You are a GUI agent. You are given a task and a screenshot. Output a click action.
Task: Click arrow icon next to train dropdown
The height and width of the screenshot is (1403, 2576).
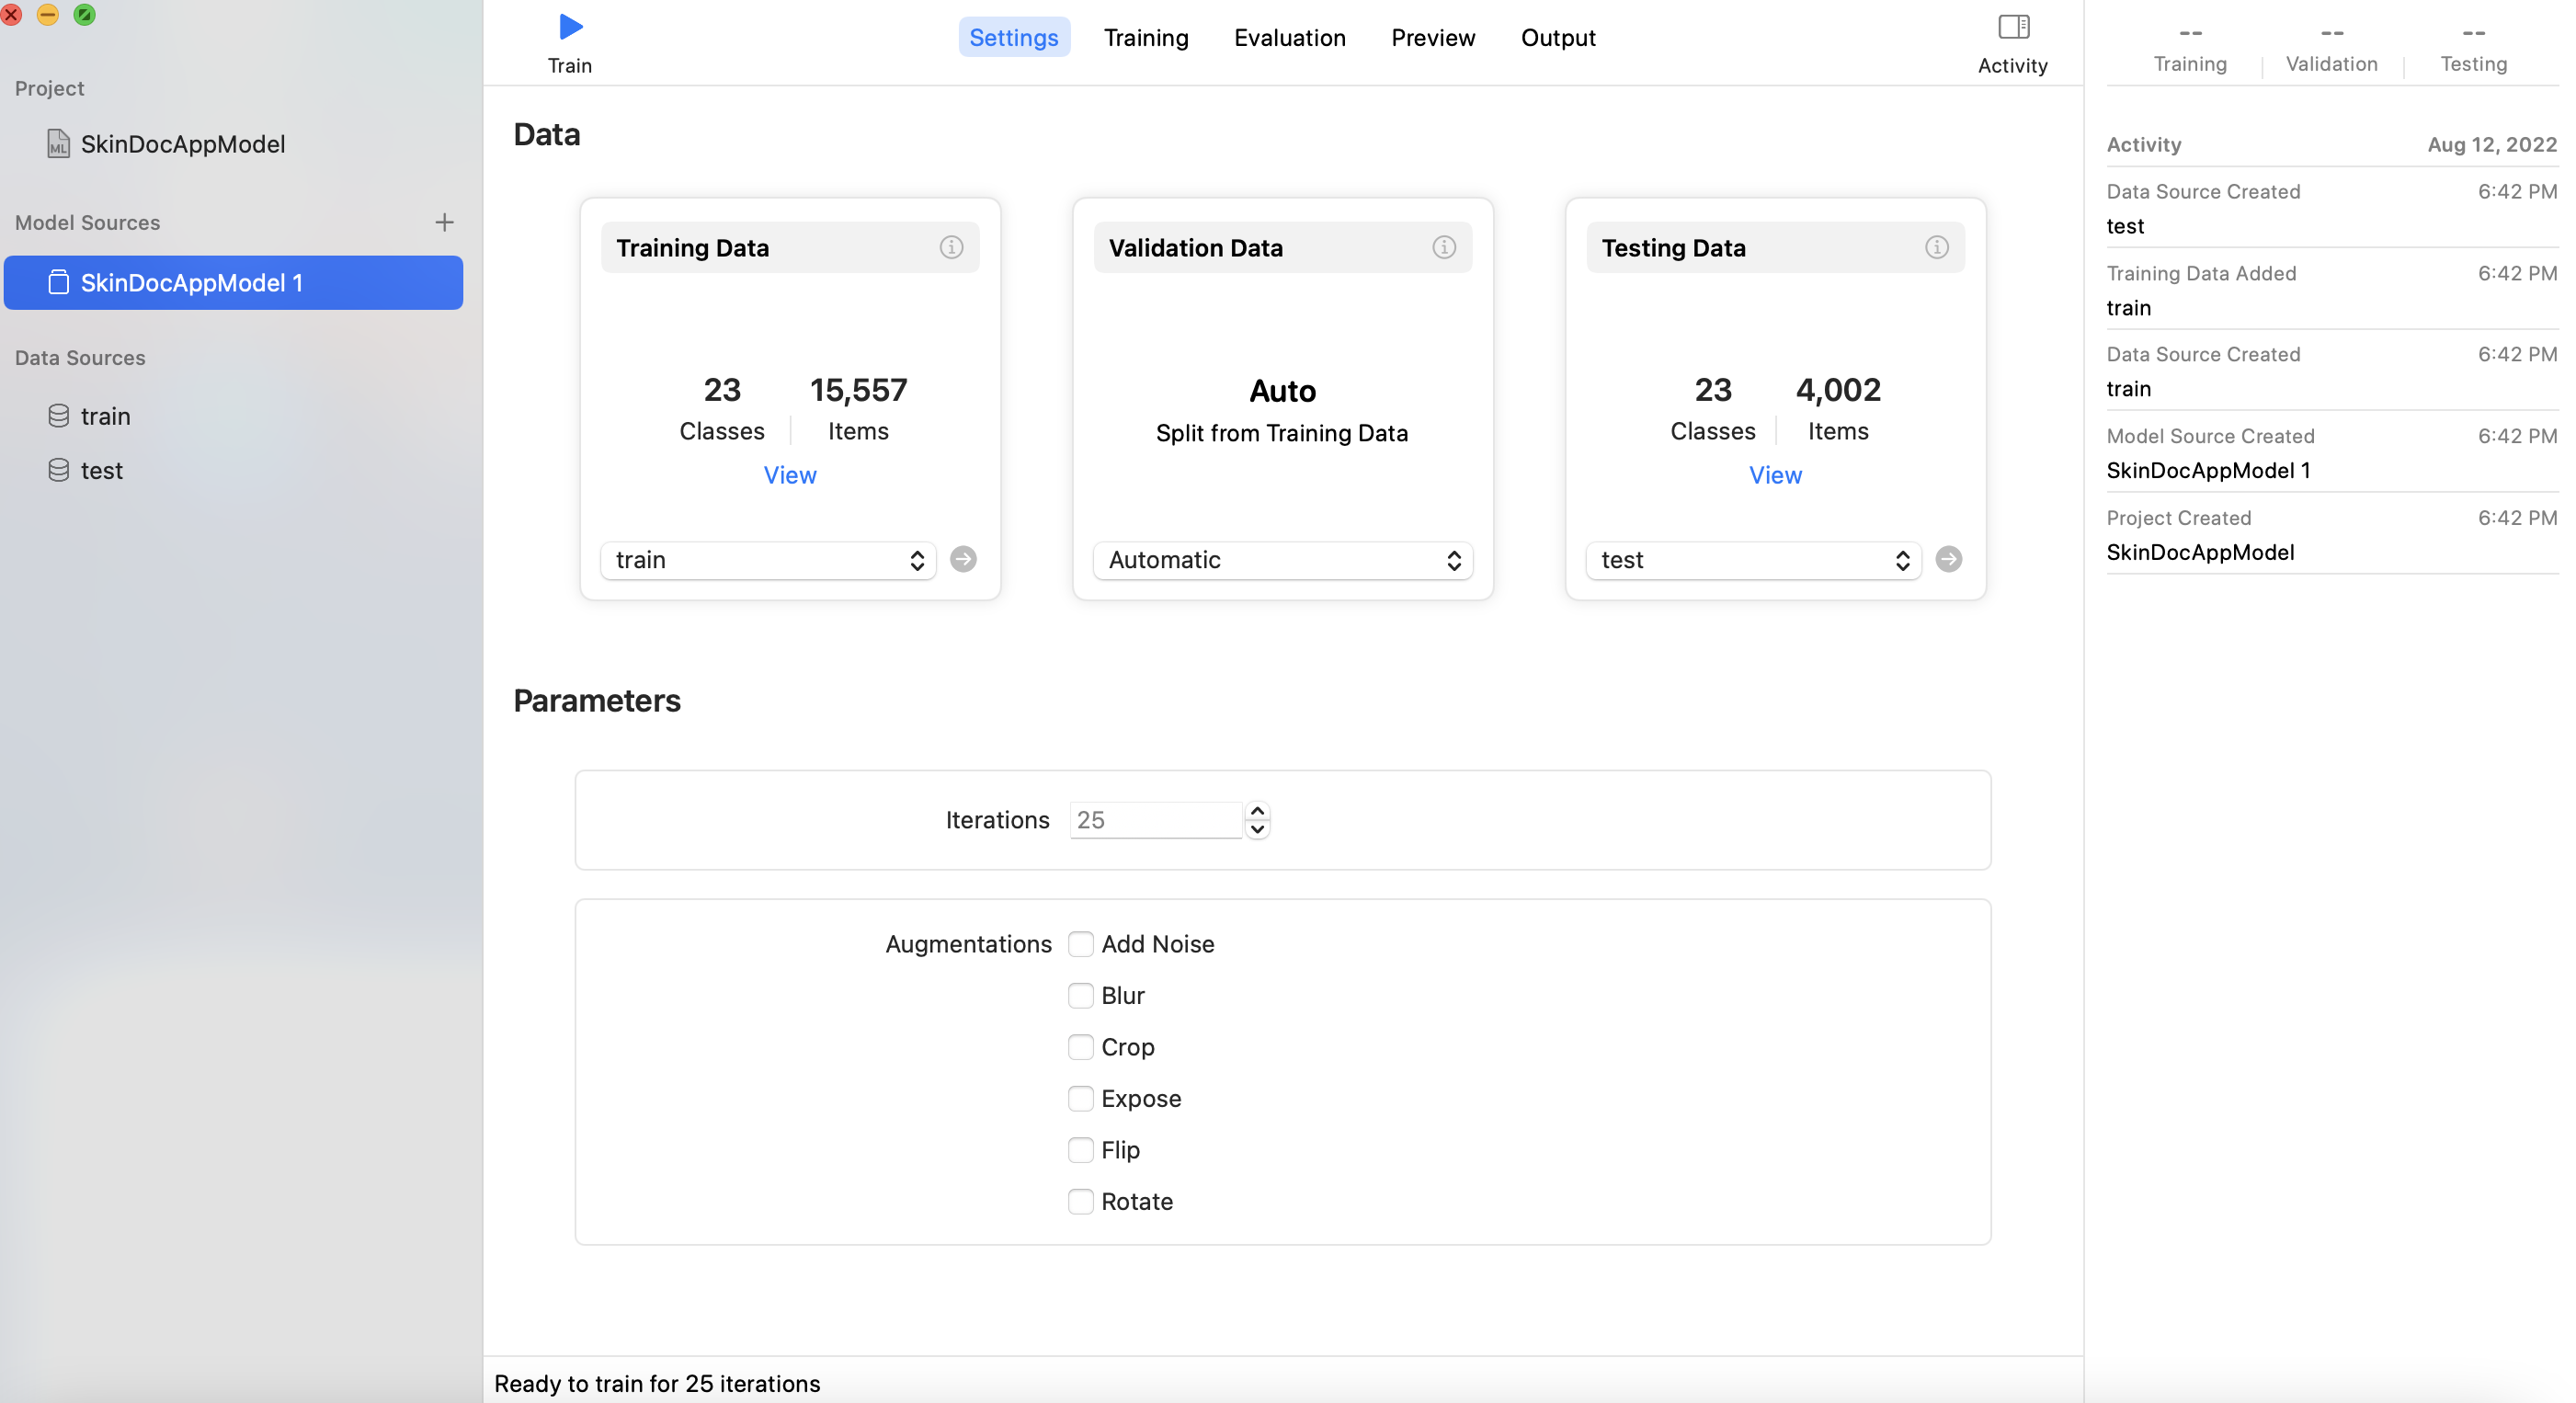coord(963,559)
